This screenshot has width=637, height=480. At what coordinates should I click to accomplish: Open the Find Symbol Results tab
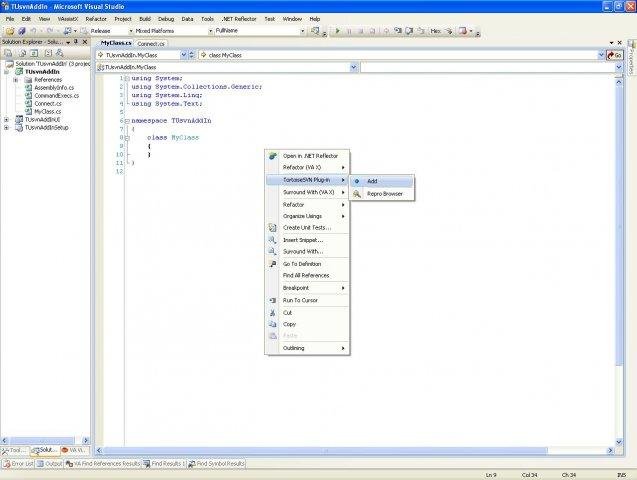[216, 463]
